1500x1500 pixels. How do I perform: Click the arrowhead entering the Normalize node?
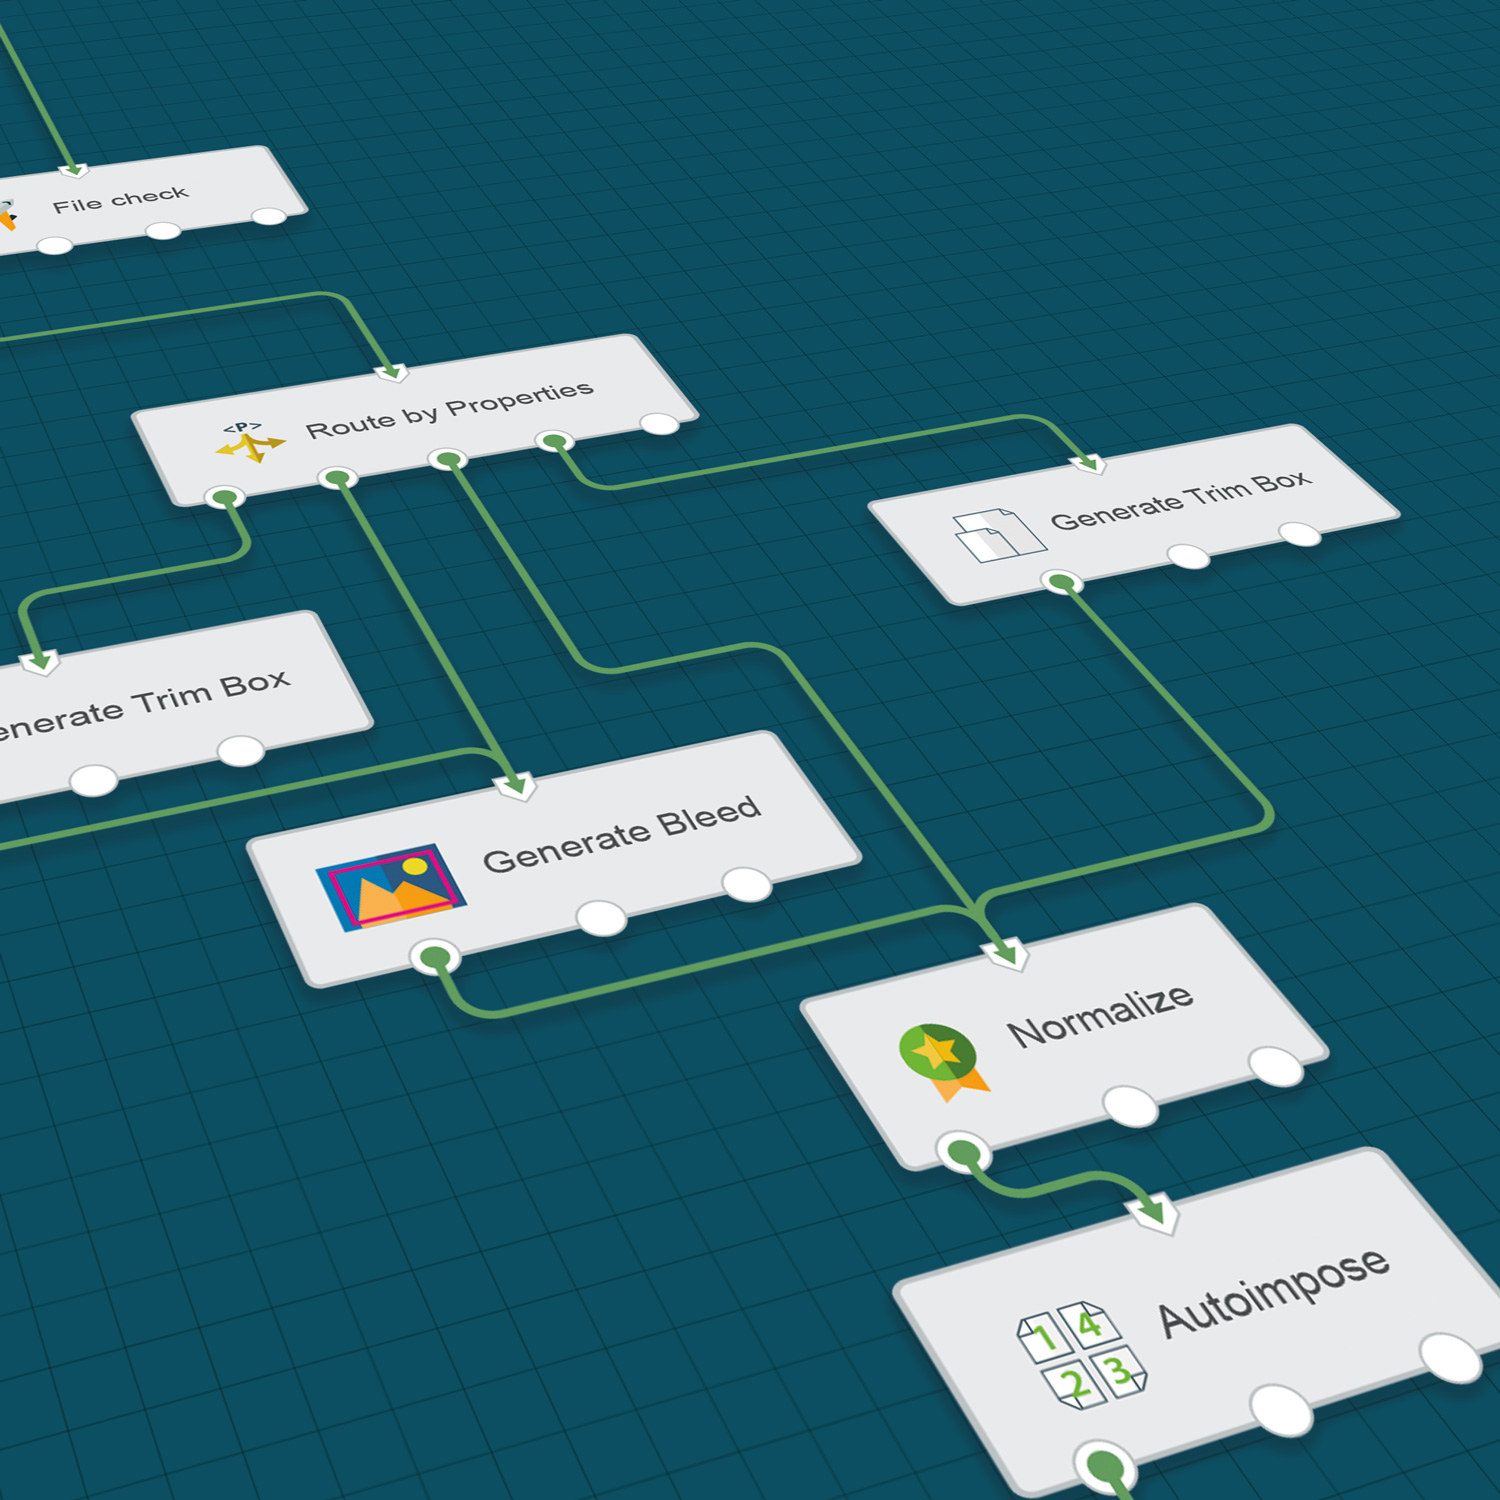pos(1006,953)
